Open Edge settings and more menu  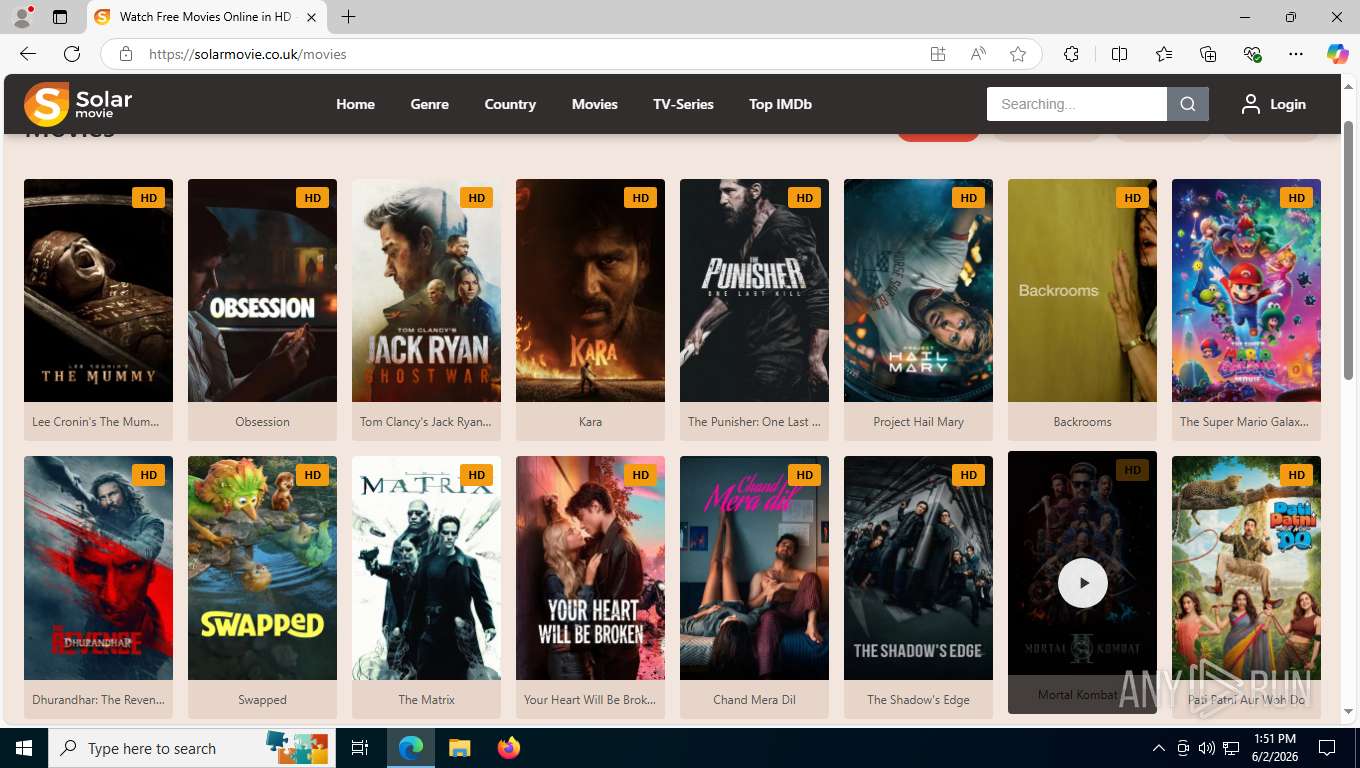[1296, 54]
